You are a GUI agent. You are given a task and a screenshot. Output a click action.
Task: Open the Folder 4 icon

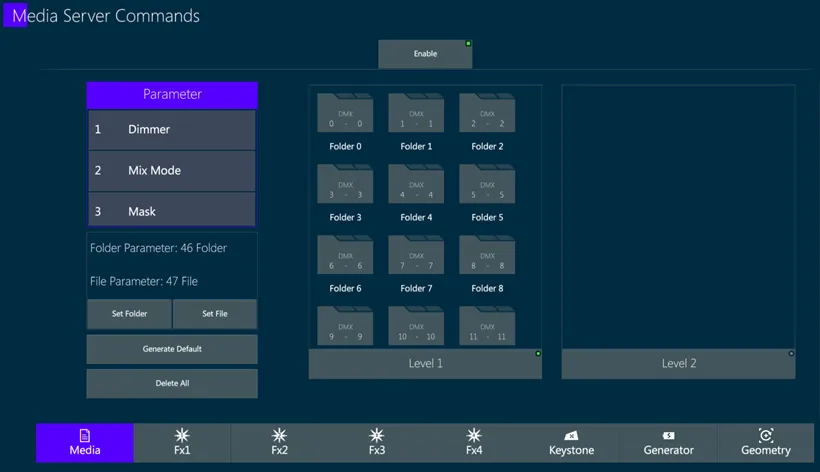tap(416, 183)
